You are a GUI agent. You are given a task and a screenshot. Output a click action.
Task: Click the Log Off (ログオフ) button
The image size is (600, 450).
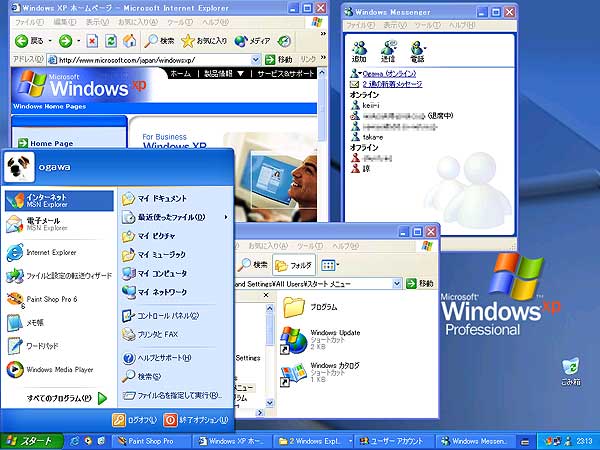pyautogui.click(x=135, y=420)
